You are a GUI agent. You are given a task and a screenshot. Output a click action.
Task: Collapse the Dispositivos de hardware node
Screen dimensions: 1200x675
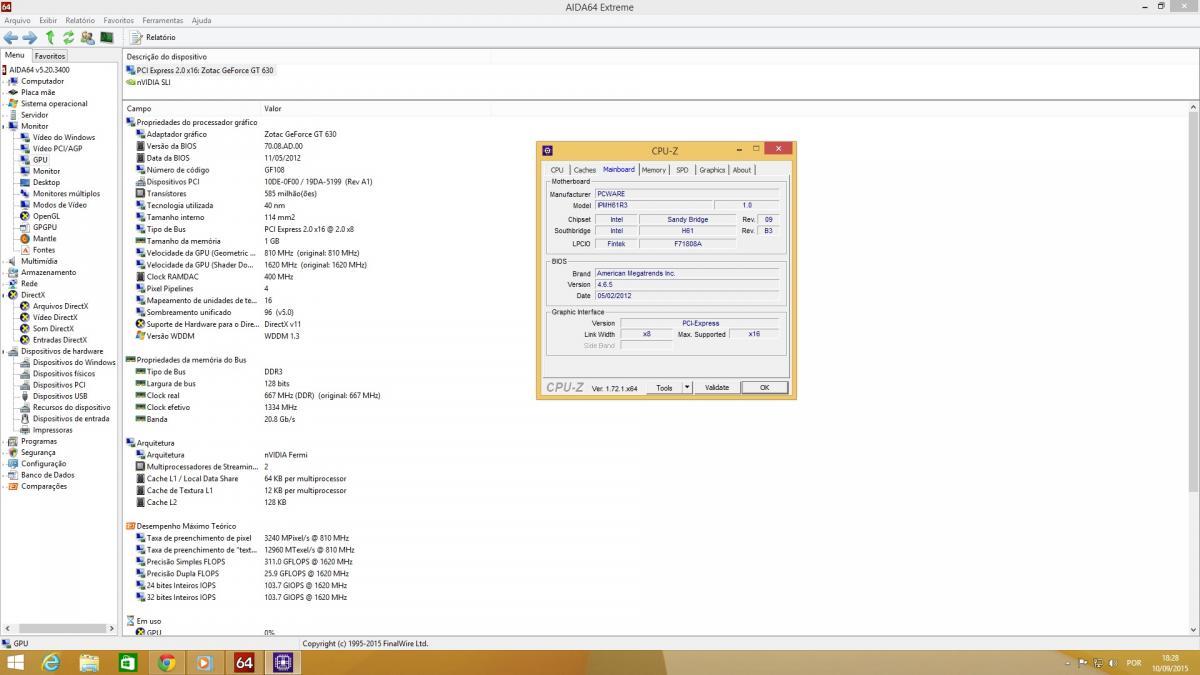pos(4,351)
